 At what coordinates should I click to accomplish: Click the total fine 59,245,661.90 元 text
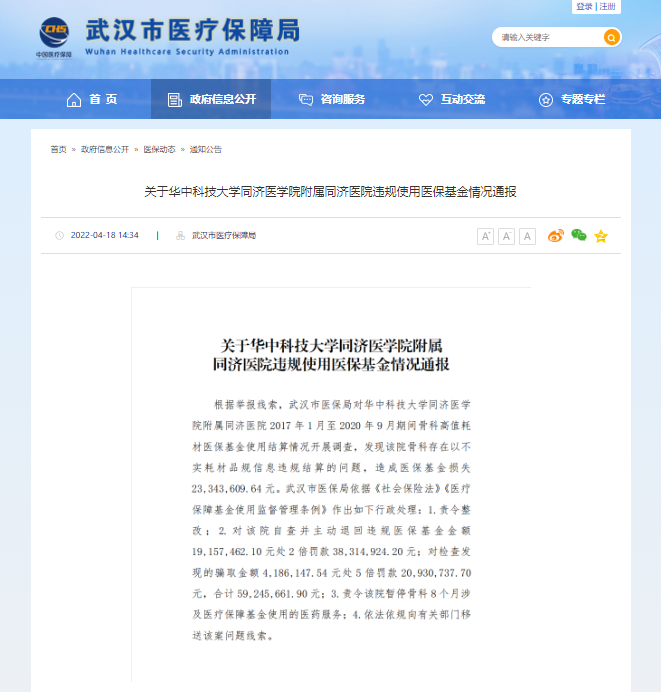pyautogui.click(x=279, y=594)
